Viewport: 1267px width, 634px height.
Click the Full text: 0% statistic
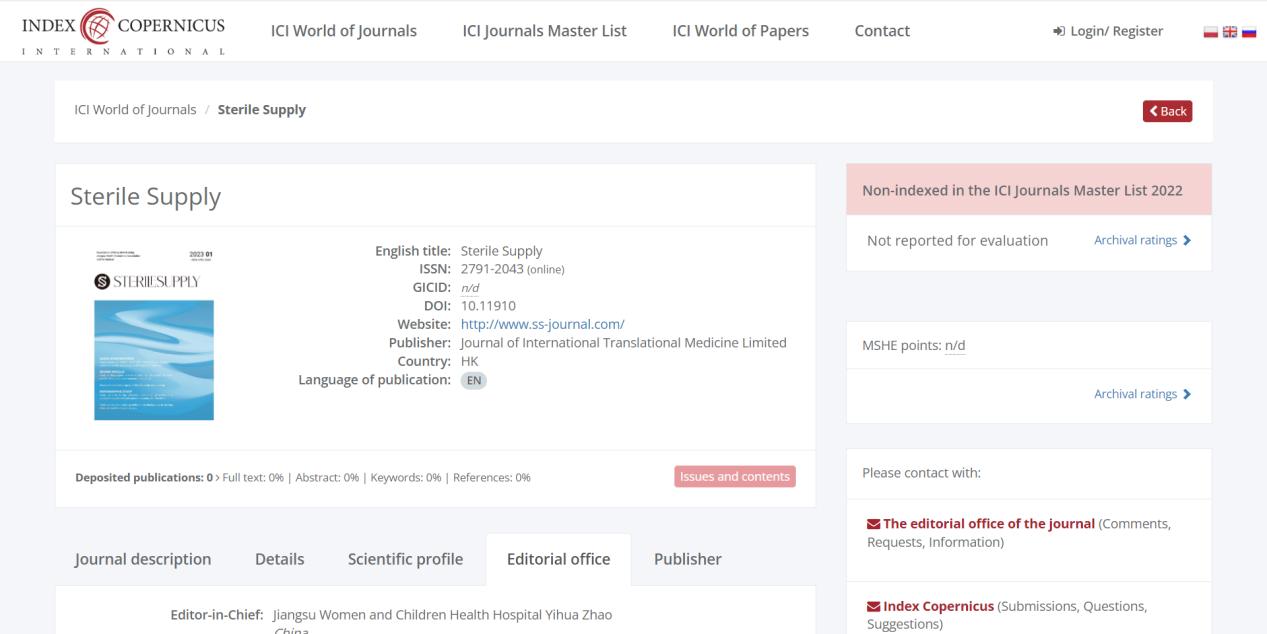pyautogui.click(x=254, y=477)
